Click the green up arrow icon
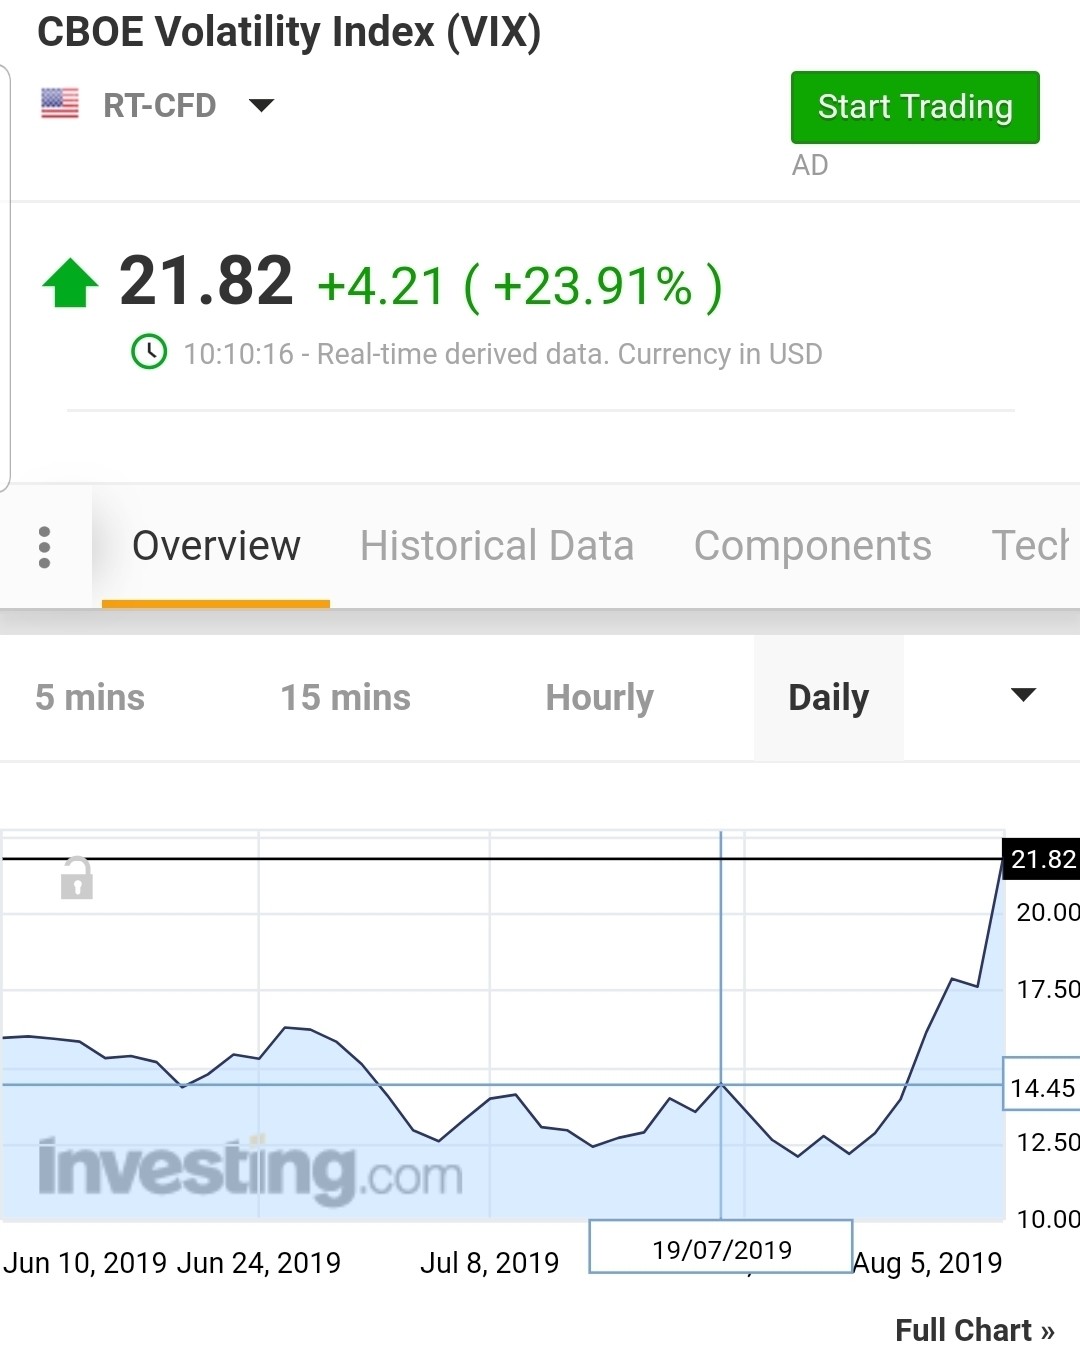Image resolution: width=1080 pixels, height=1367 pixels. 70,283
